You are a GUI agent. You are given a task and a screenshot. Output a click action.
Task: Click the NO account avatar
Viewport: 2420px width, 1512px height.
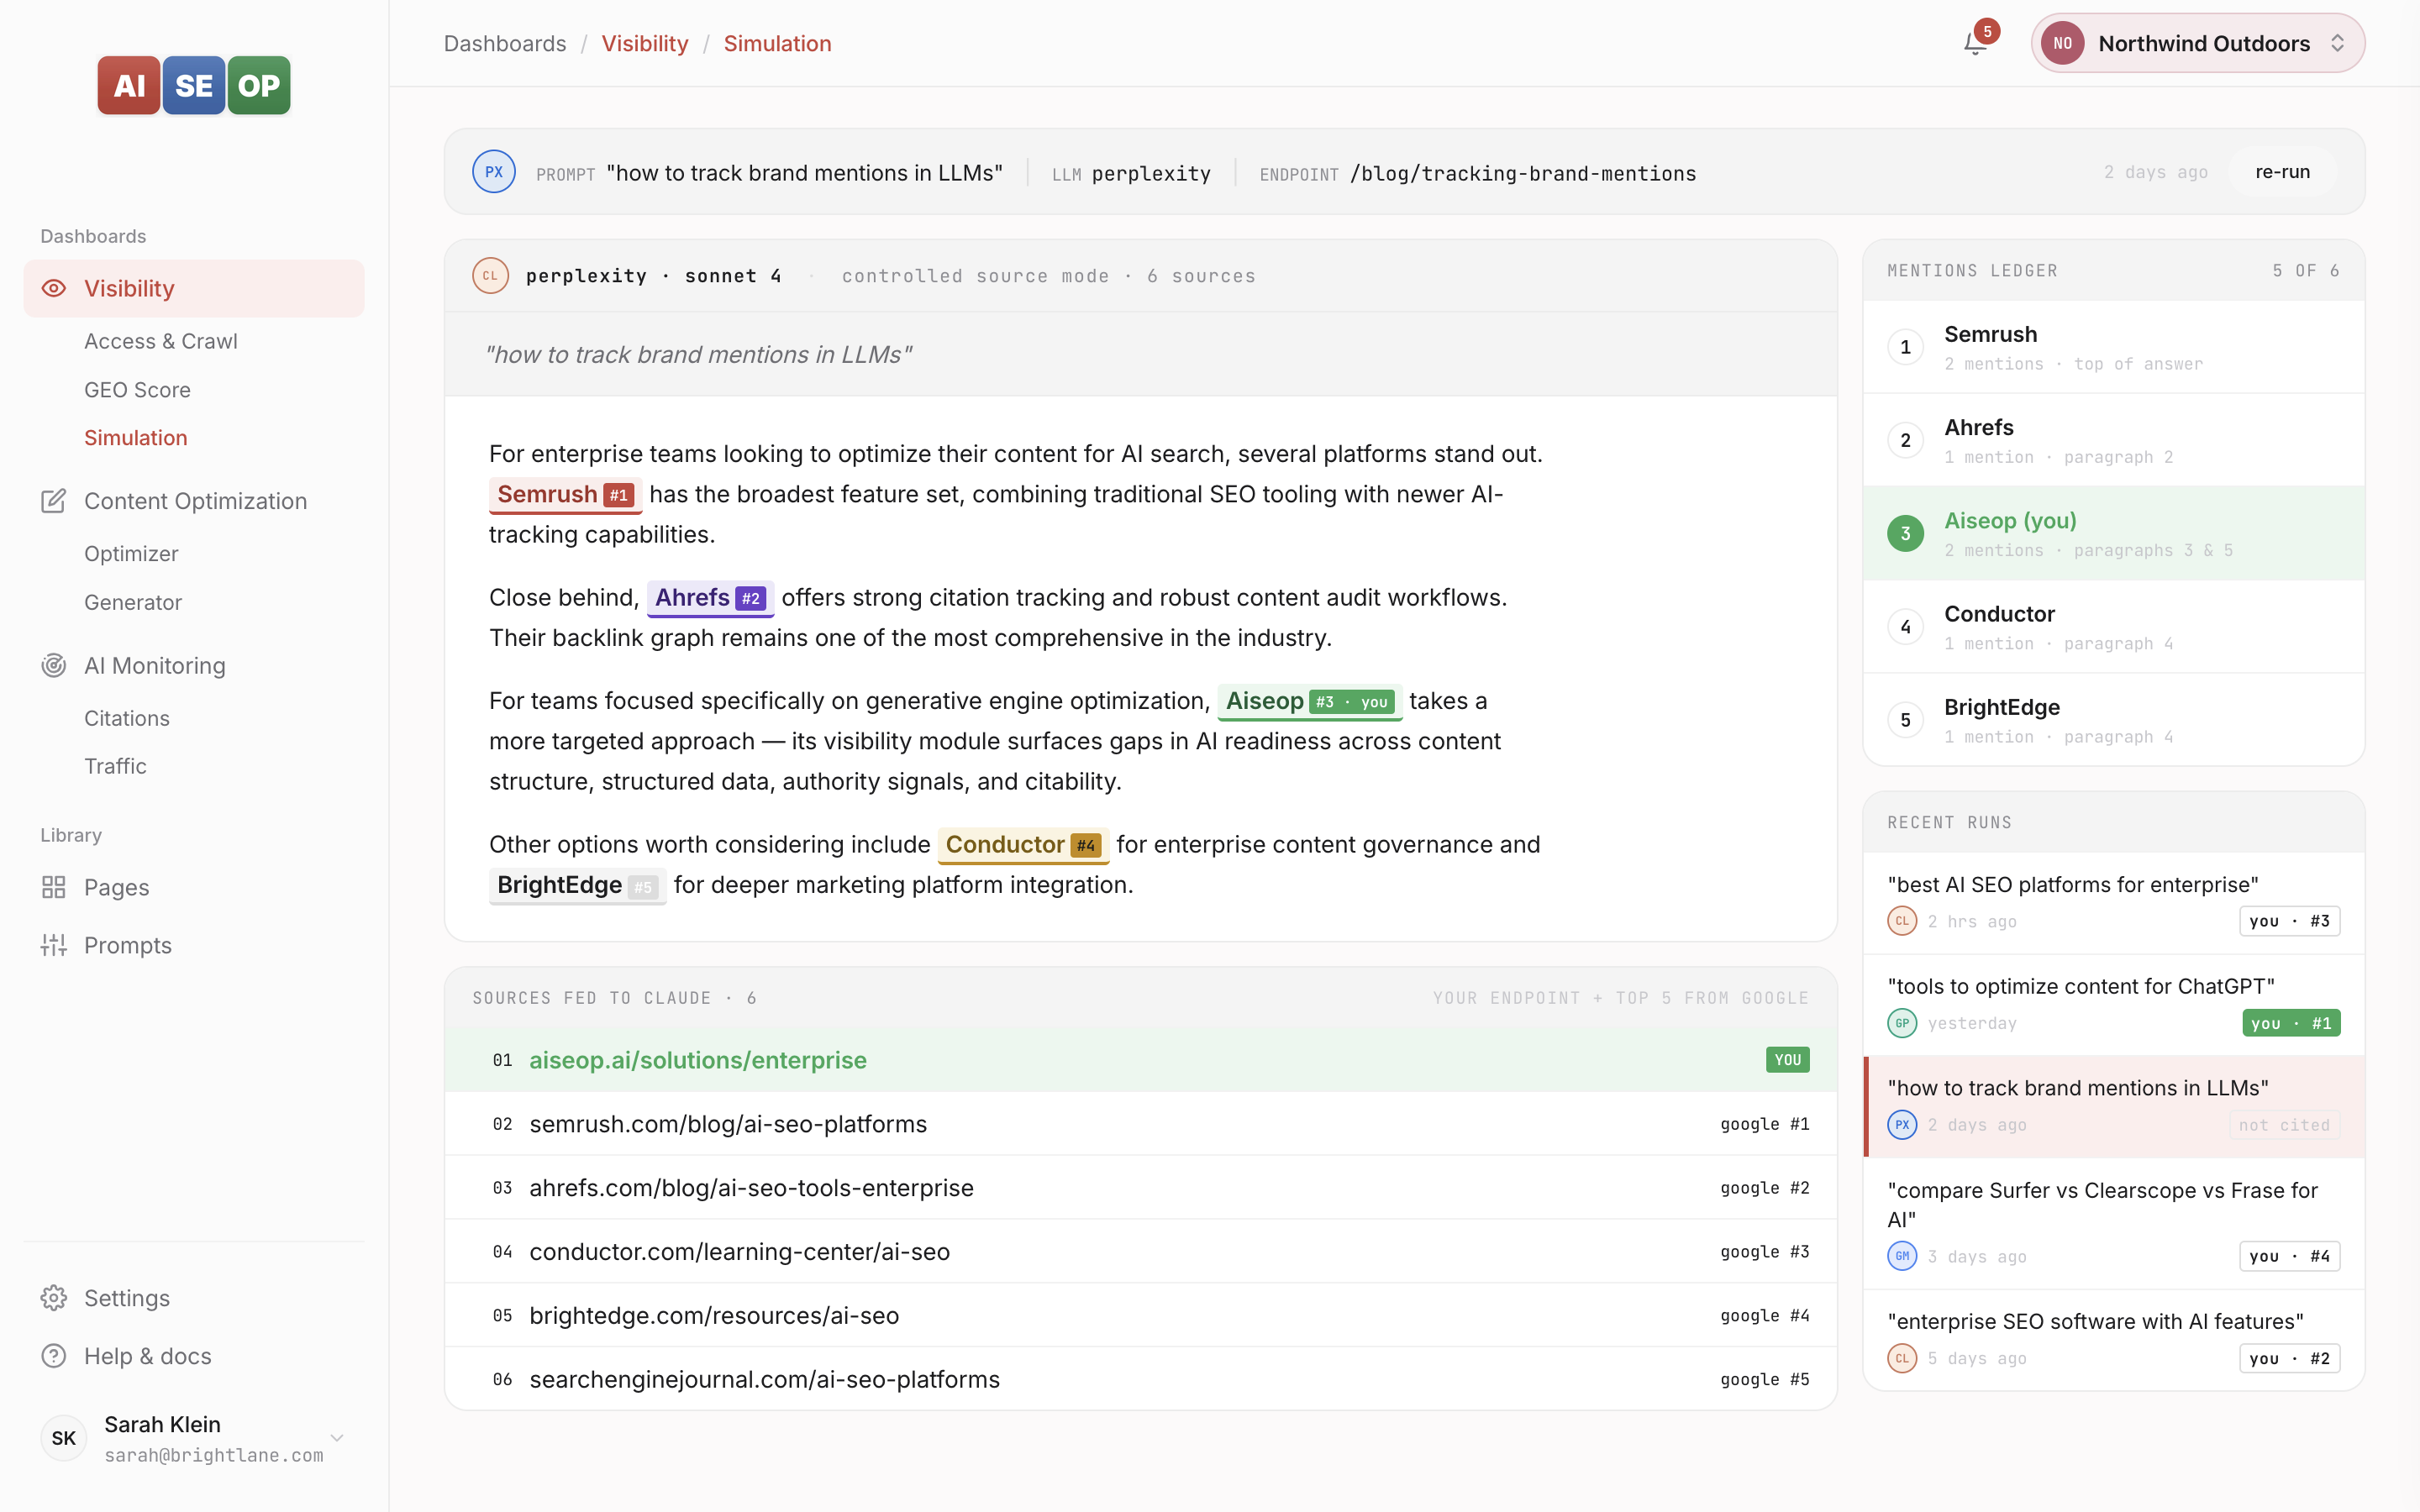2062,43
